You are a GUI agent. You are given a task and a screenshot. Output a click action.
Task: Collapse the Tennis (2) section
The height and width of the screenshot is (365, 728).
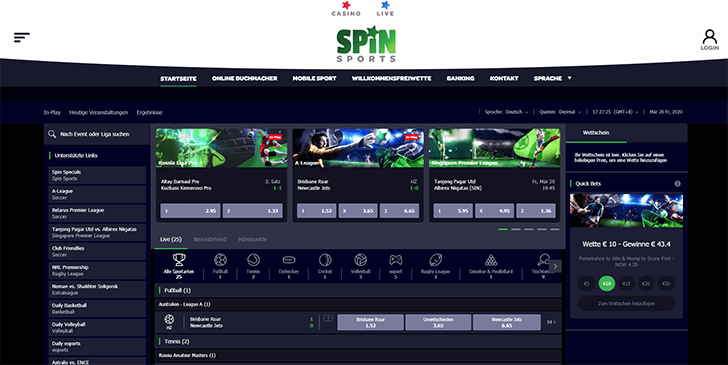358,341
